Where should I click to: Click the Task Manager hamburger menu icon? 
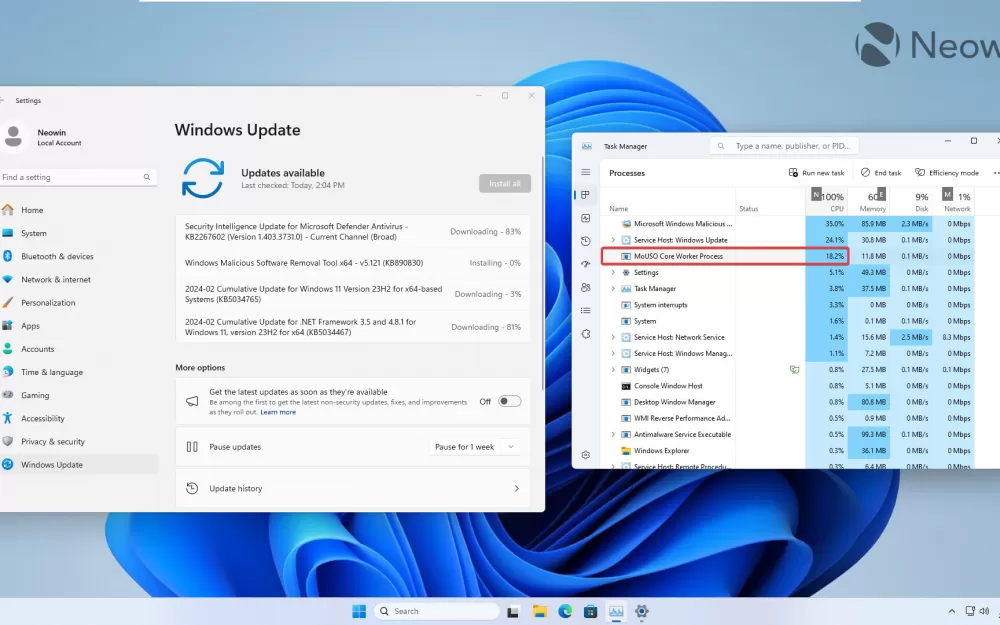click(586, 172)
